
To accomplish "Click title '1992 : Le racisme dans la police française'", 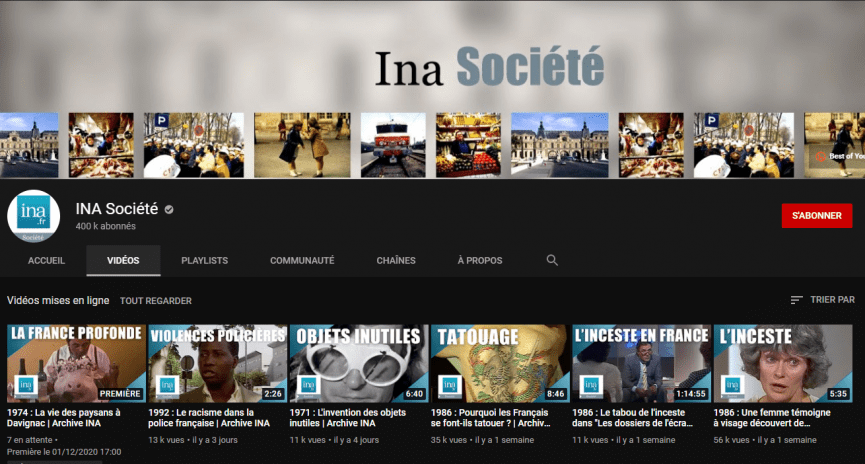I will 209,418.
